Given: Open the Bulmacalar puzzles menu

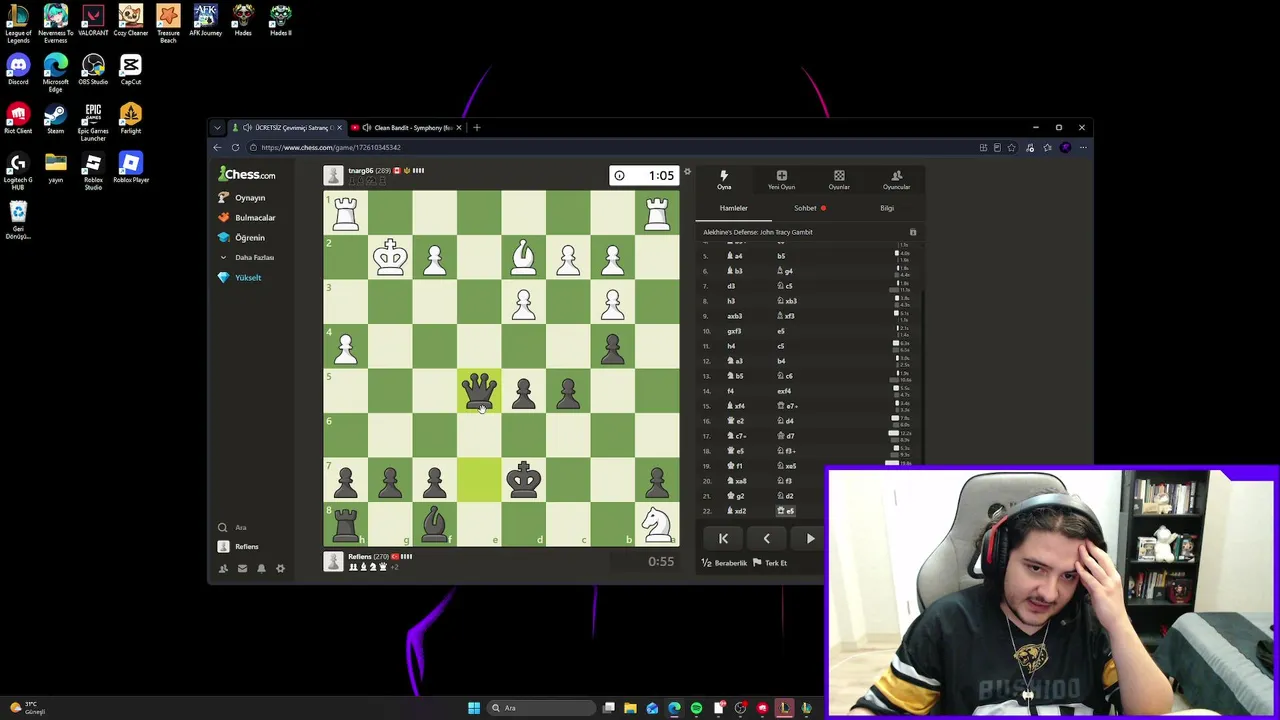Looking at the screenshot, I should pos(247,217).
